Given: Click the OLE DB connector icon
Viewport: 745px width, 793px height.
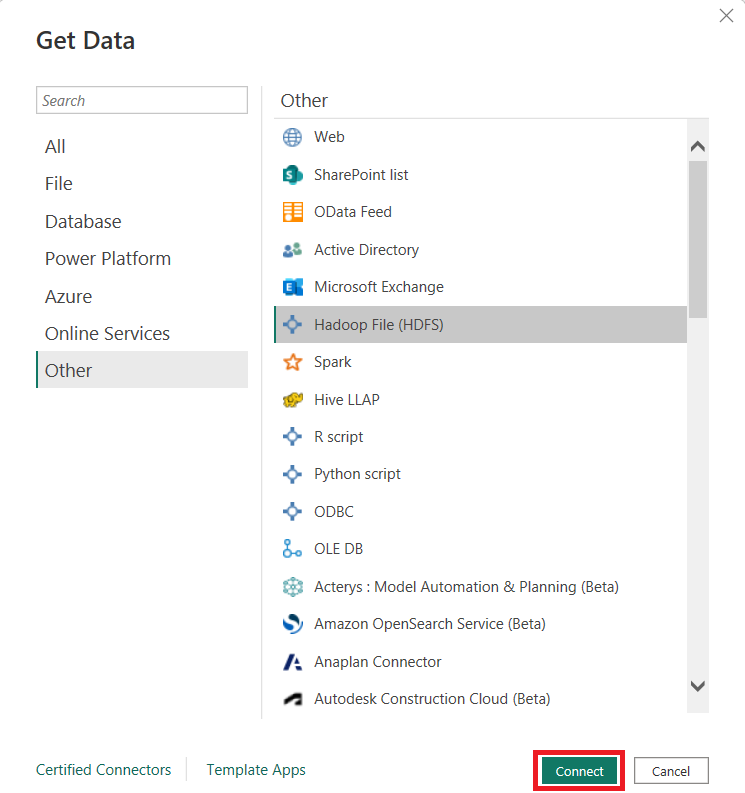Looking at the screenshot, I should click(x=292, y=549).
